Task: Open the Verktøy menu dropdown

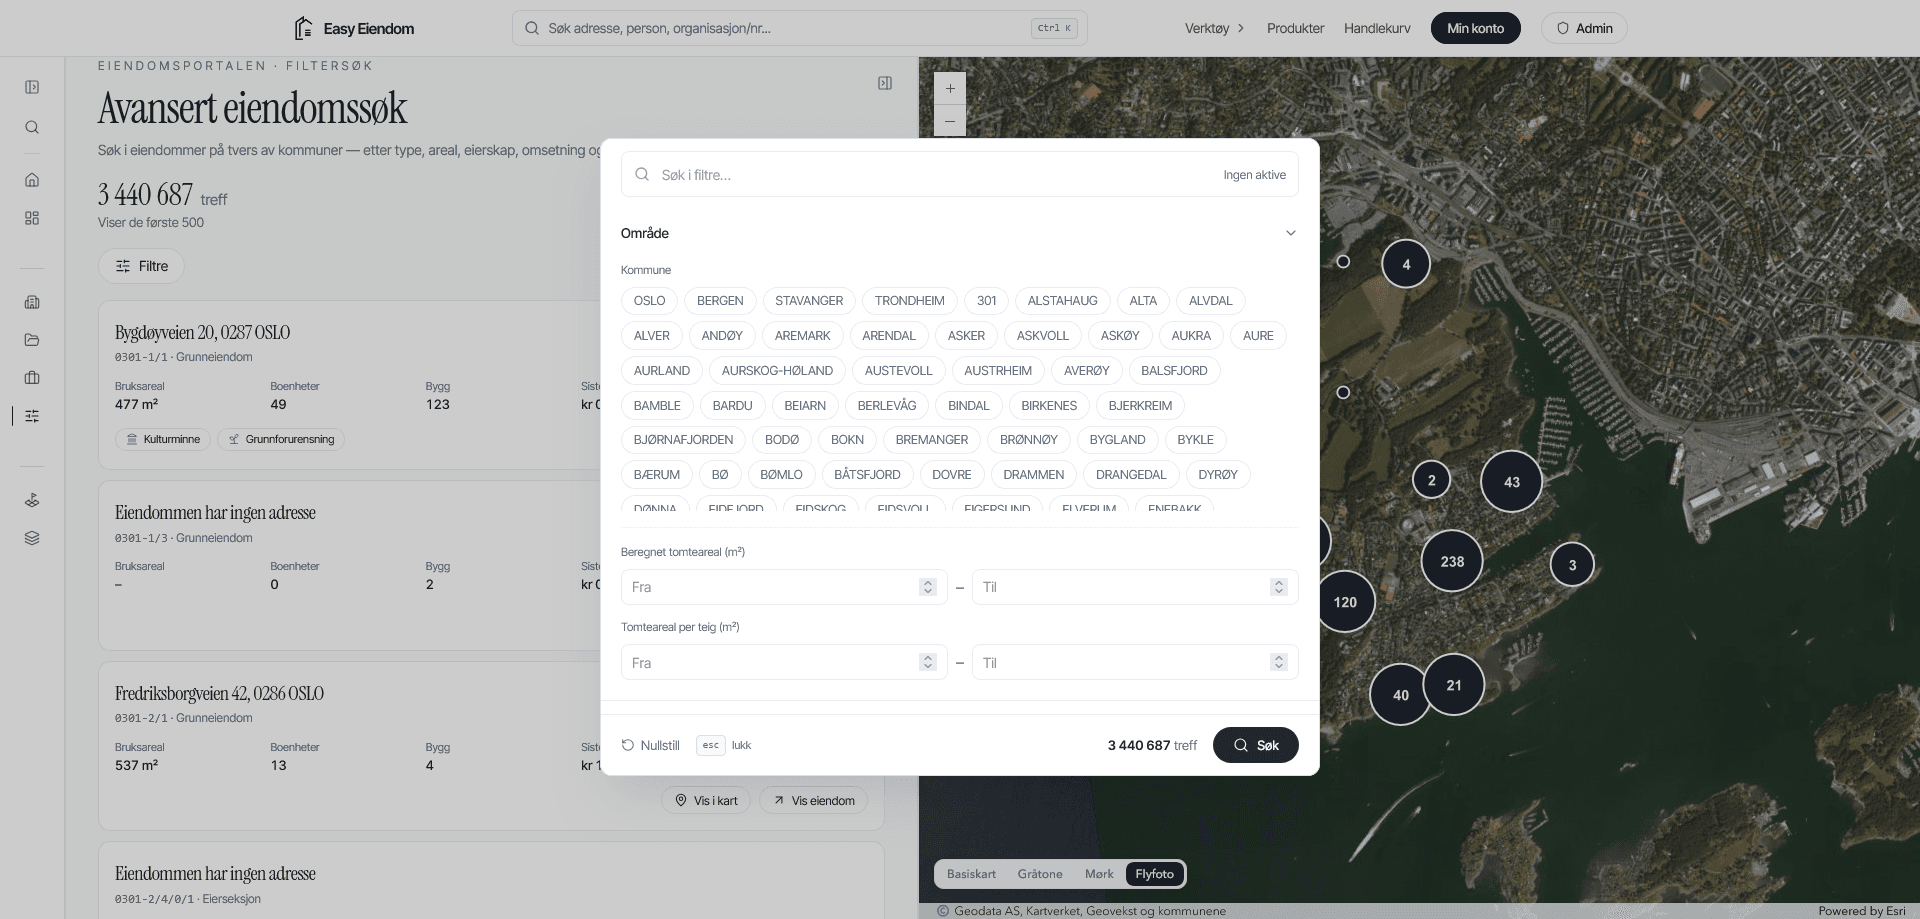Action: [1214, 28]
